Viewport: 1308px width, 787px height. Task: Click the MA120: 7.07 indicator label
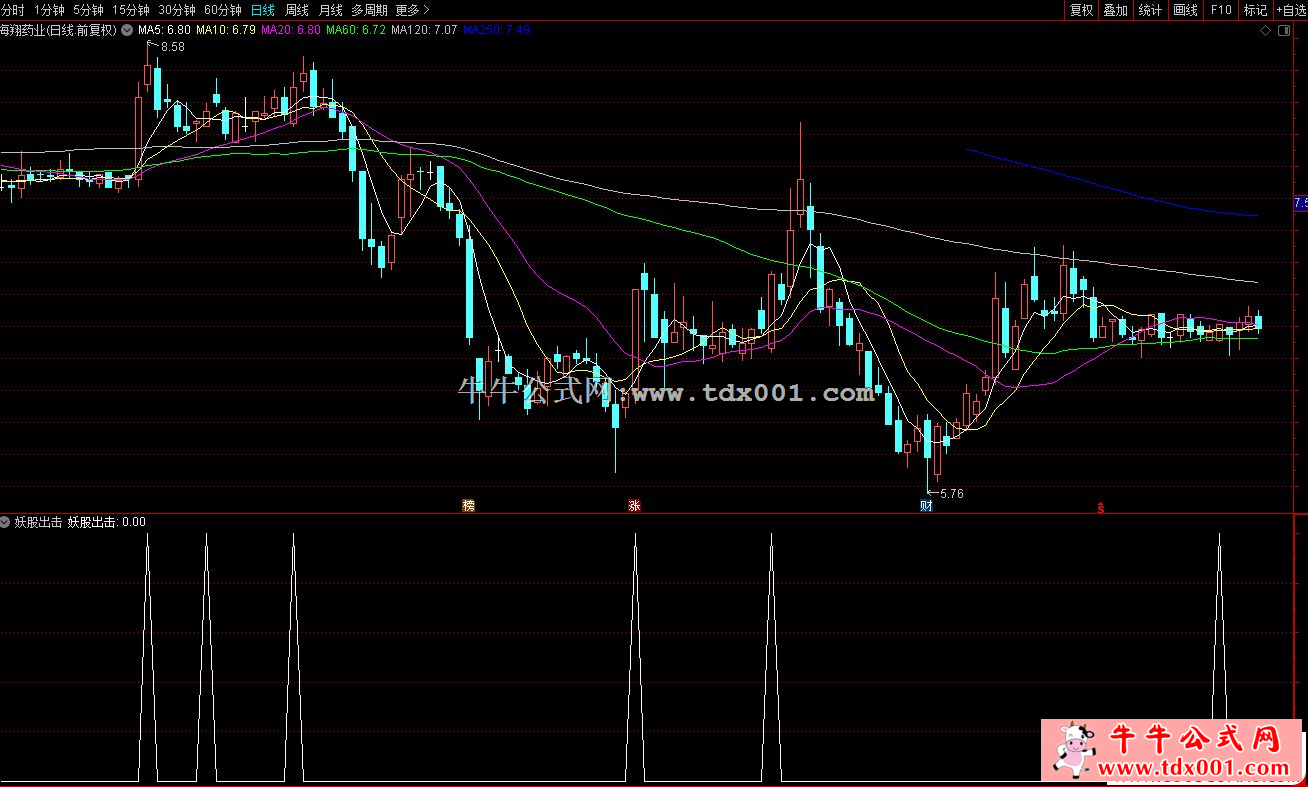click(424, 30)
